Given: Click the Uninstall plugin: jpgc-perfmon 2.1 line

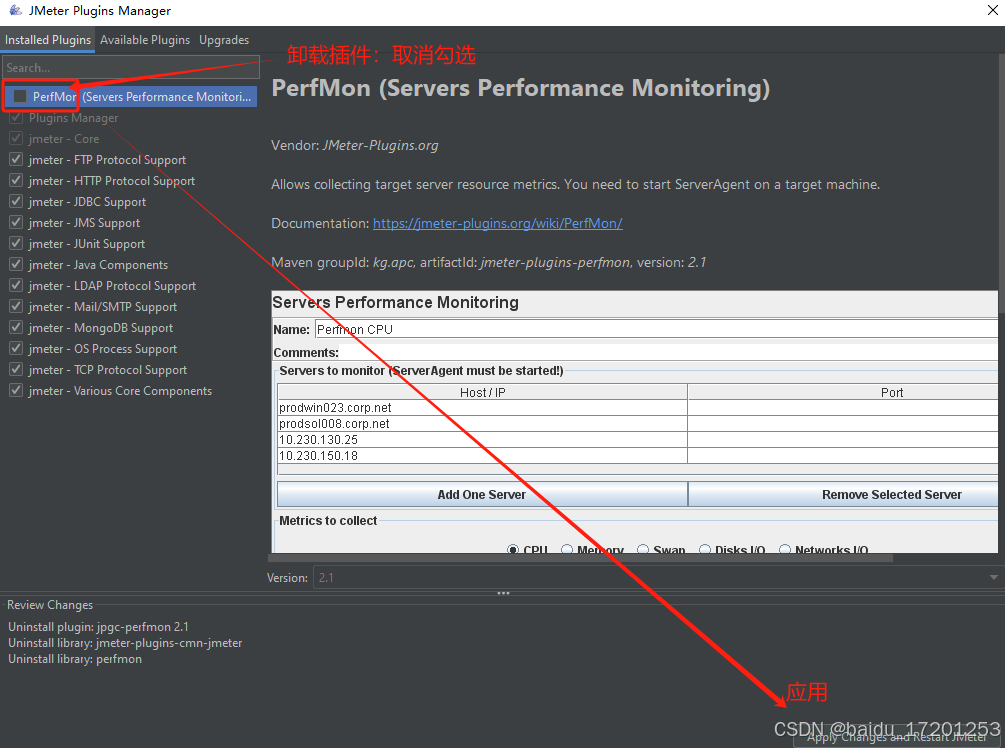Looking at the screenshot, I should (x=98, y=627).
